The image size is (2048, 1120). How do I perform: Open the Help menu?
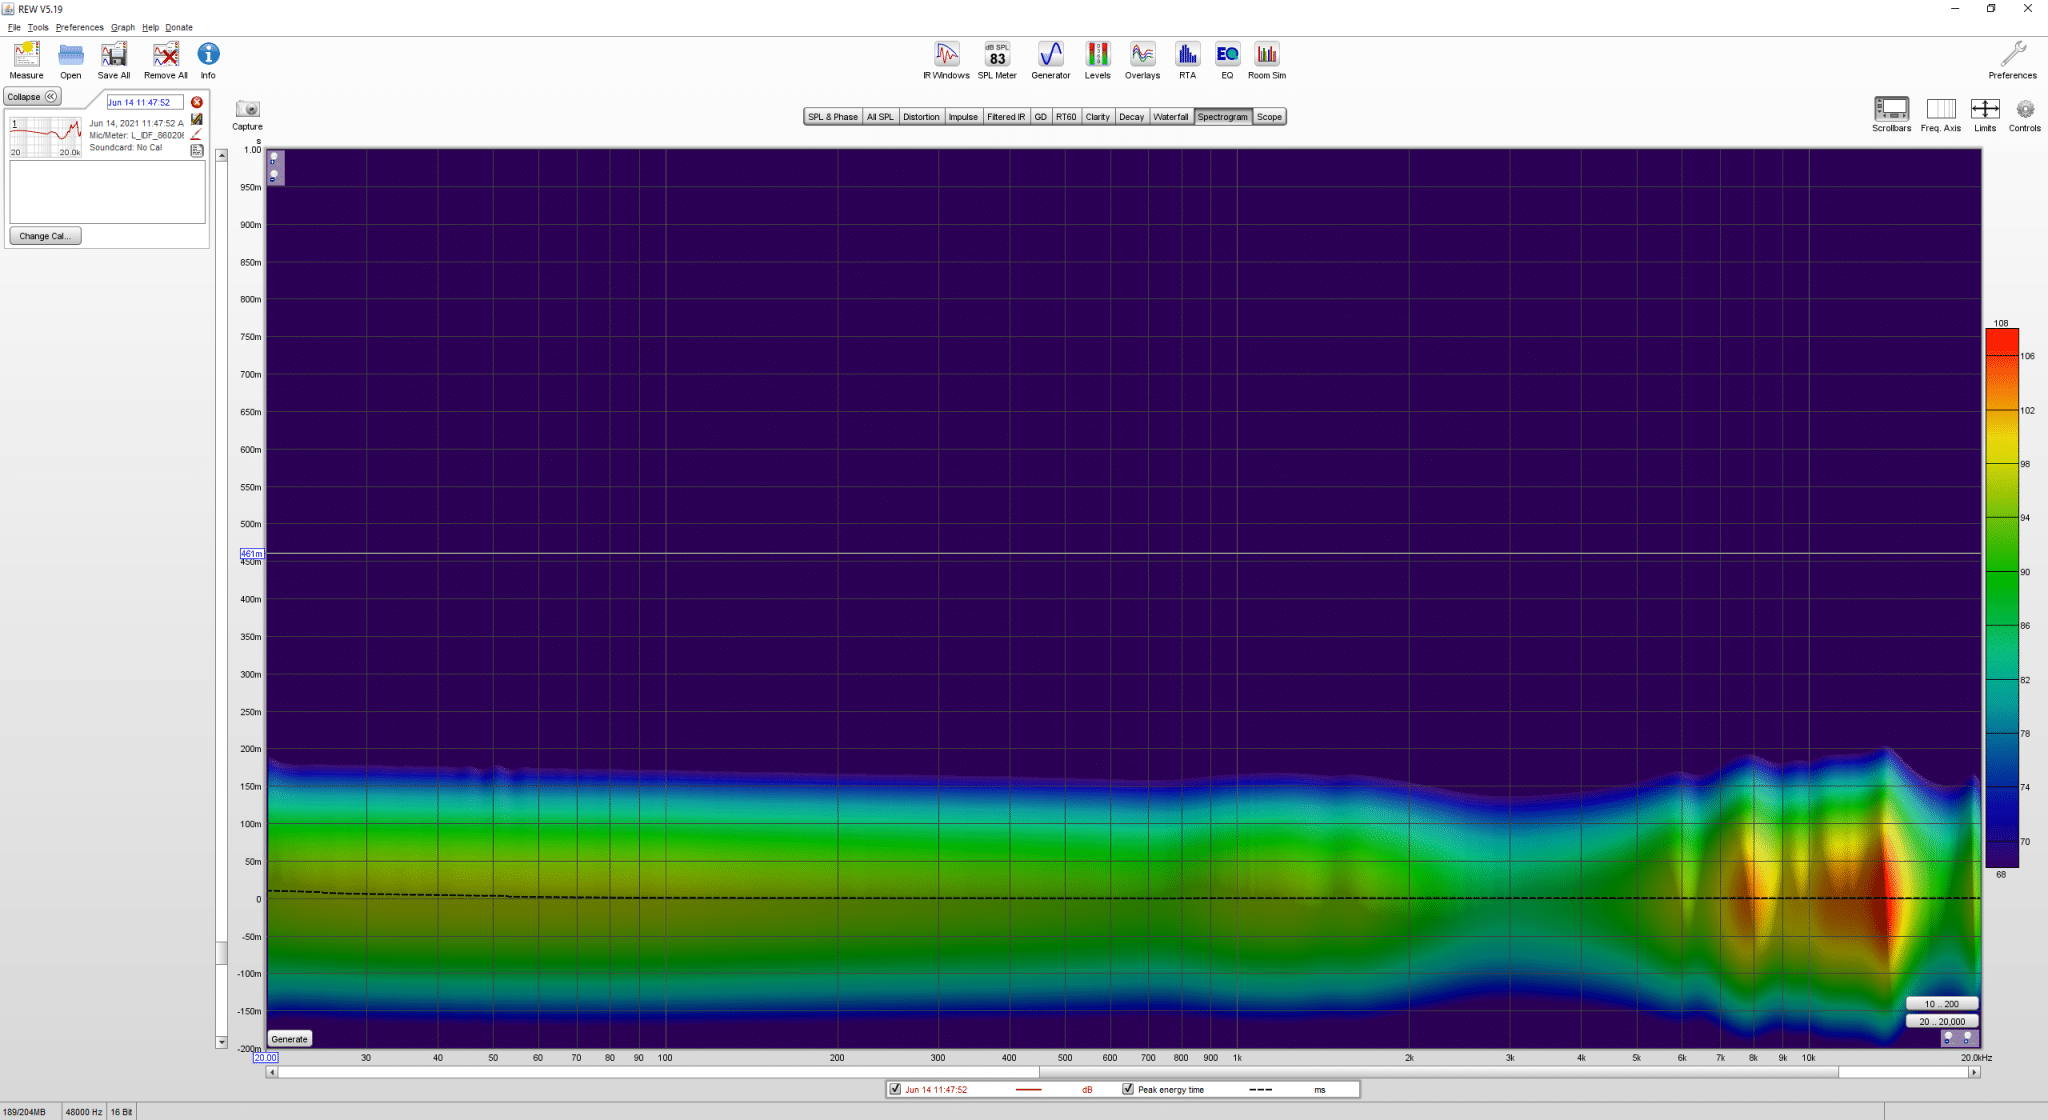pyautogui.click(x=150, y=27)
